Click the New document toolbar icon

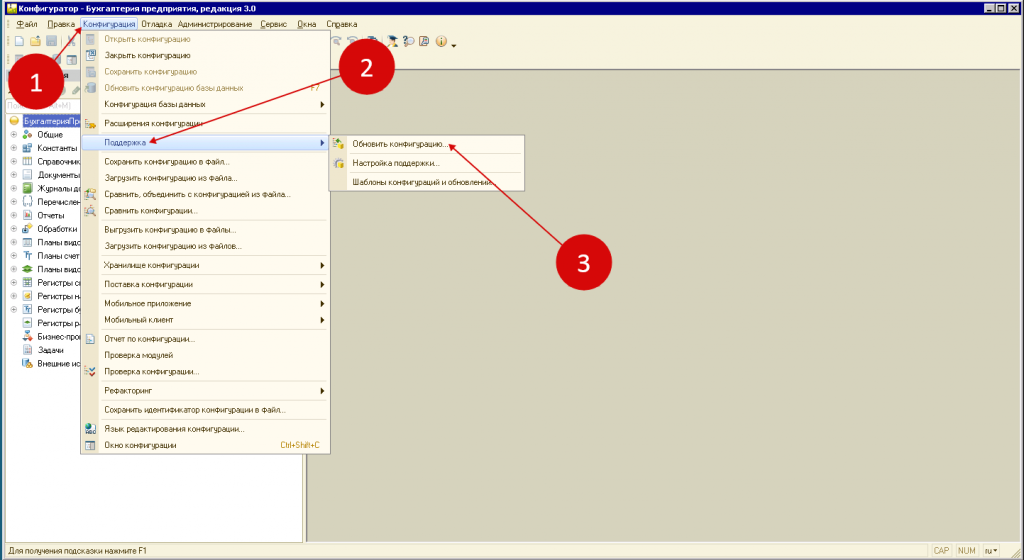pos(20,41)
